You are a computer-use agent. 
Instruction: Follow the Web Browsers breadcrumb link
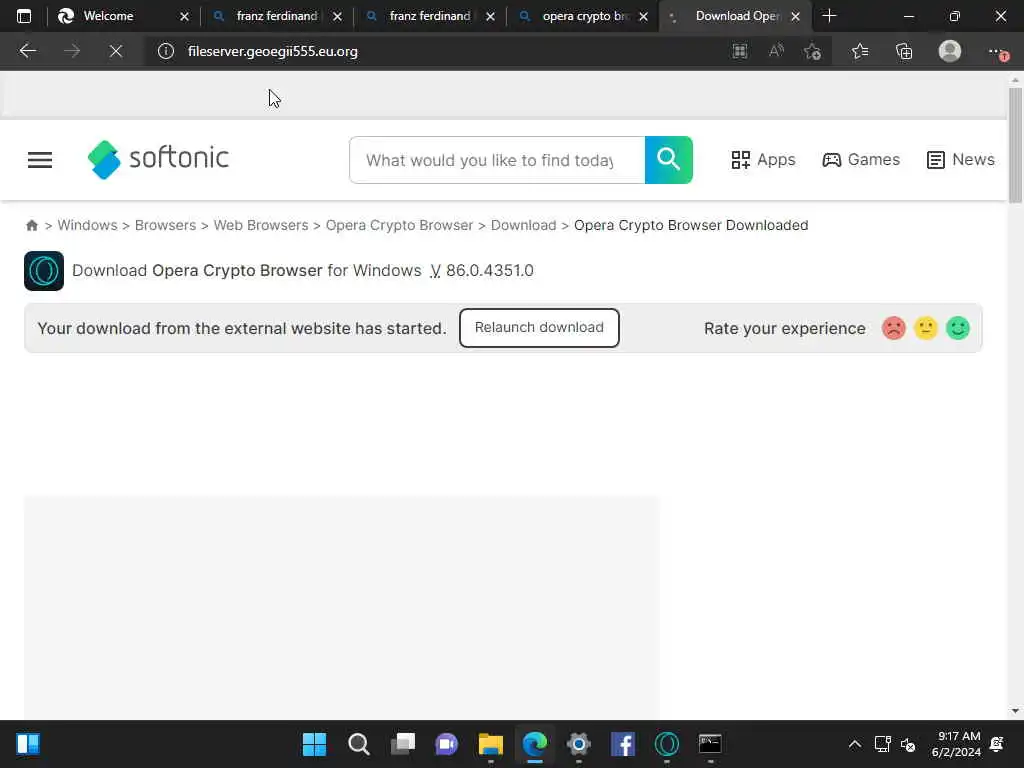(x=261, y=225)
